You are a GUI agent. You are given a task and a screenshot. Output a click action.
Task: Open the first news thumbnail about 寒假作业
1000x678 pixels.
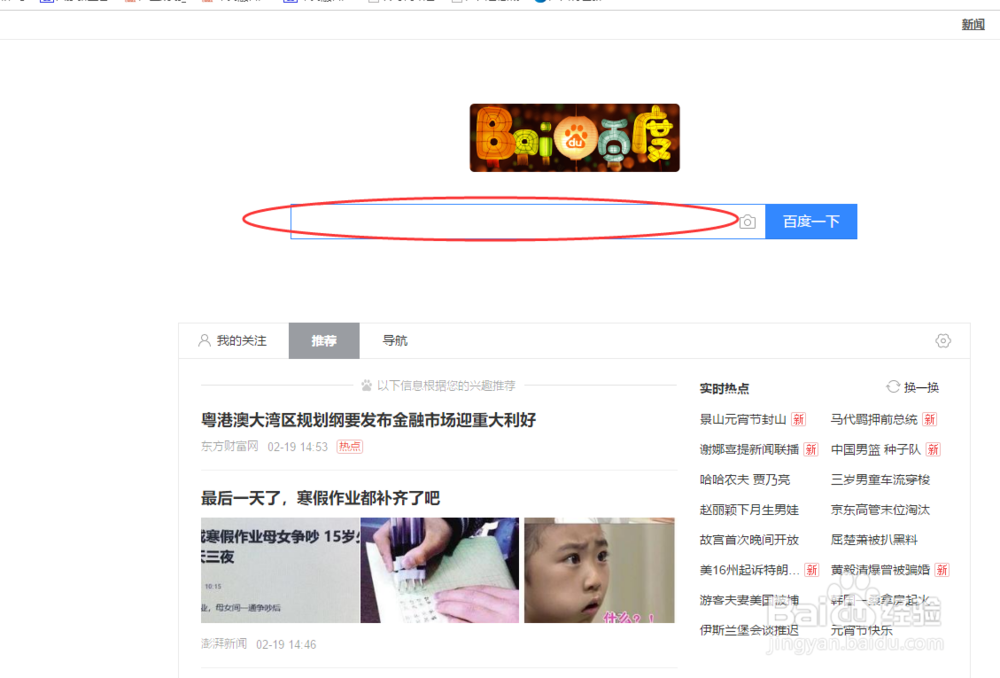pos(280,570)
